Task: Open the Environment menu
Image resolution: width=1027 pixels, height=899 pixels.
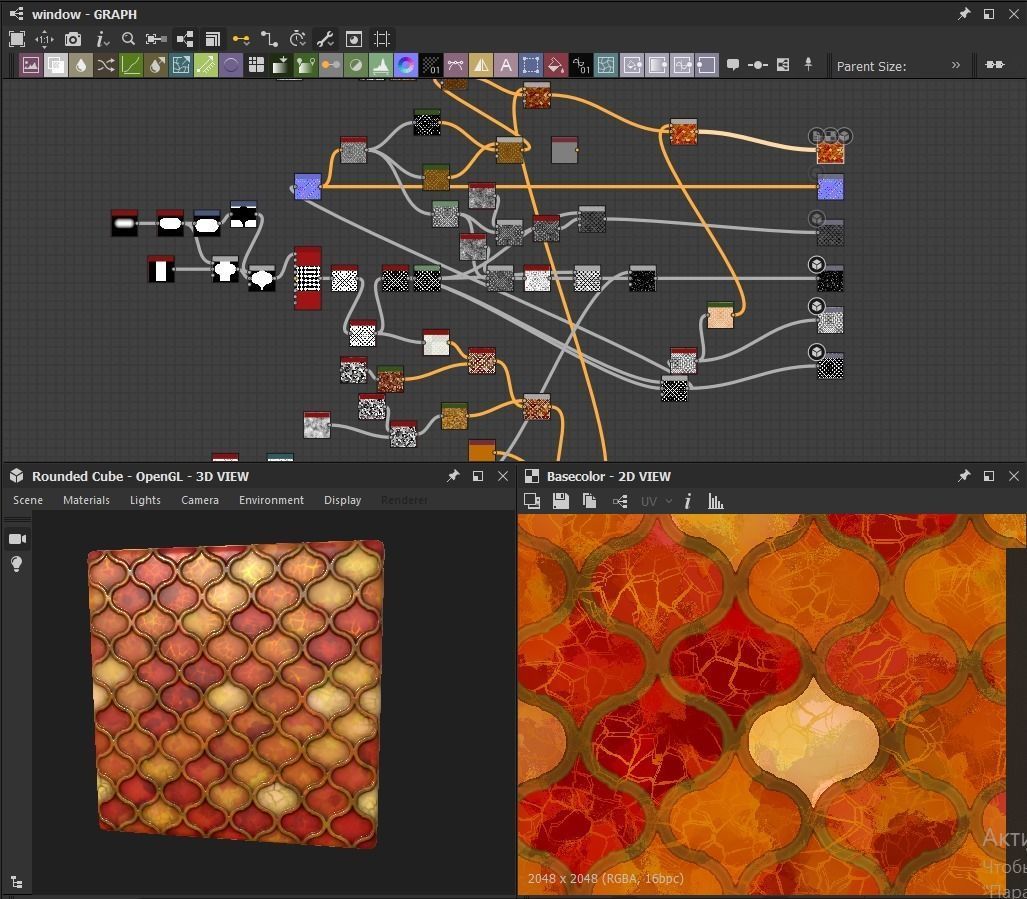Action: coord(271,500)
